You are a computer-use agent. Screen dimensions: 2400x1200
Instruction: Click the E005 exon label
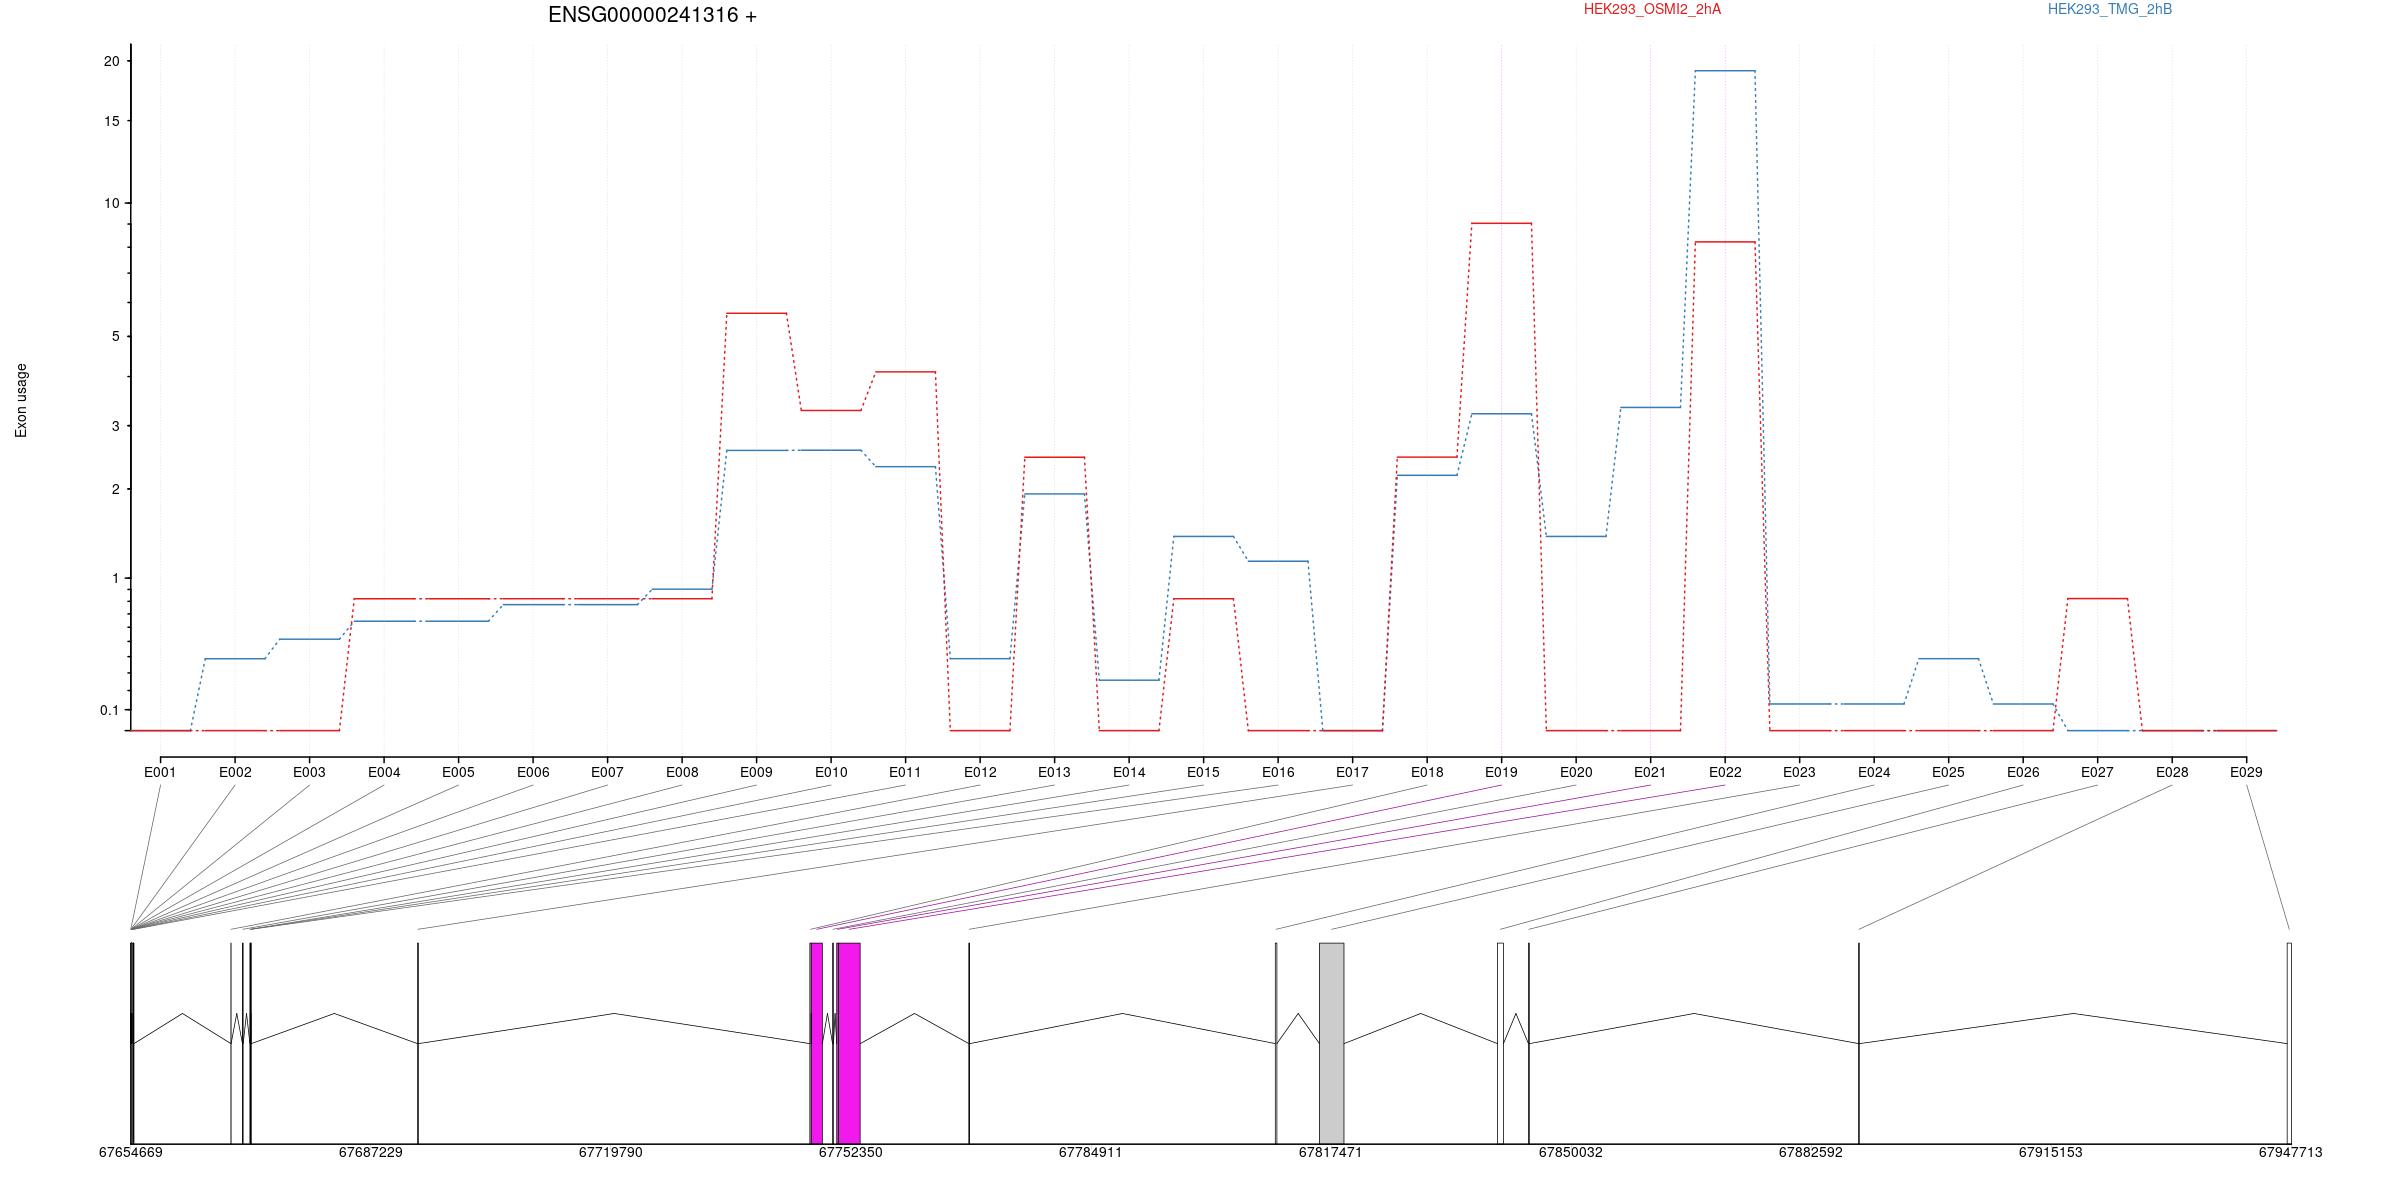458,772
